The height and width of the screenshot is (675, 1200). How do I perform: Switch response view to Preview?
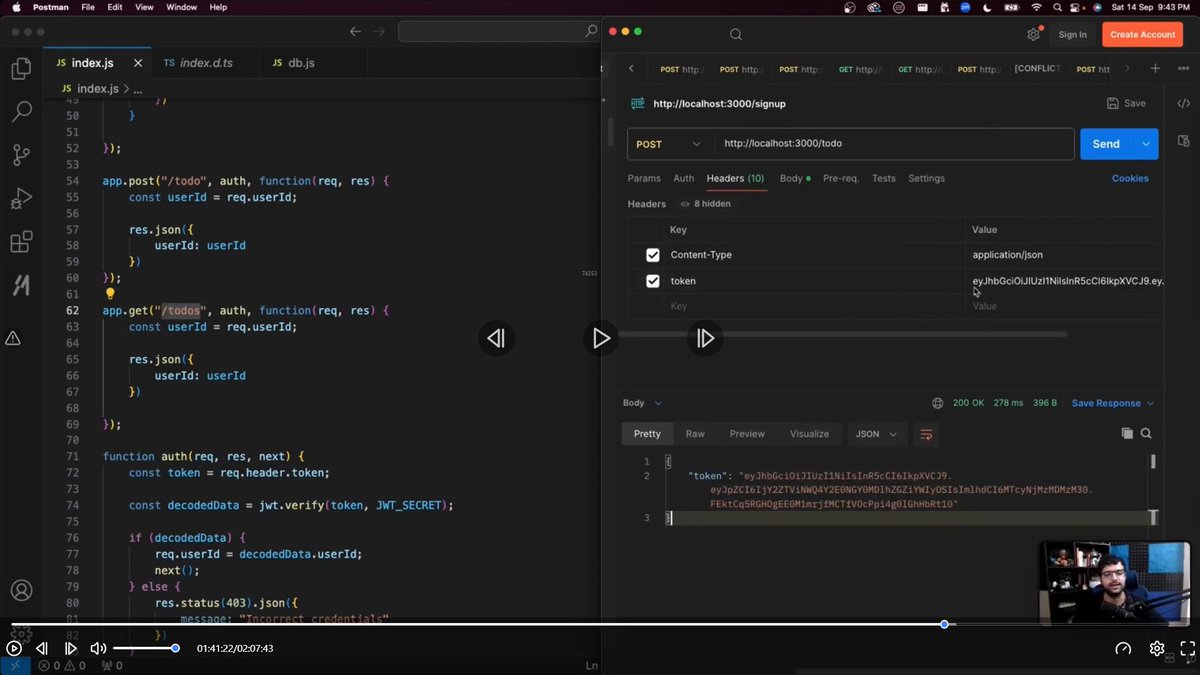747,434
